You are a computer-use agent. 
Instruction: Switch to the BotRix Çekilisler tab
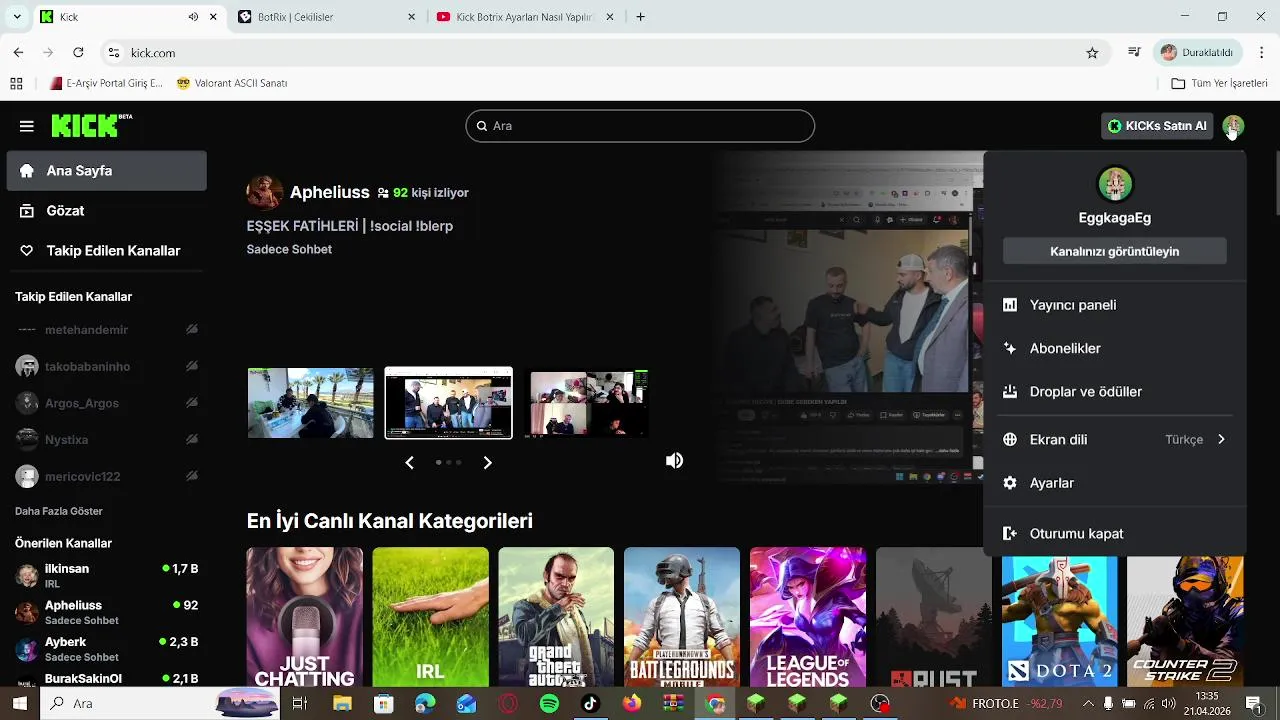326,17
